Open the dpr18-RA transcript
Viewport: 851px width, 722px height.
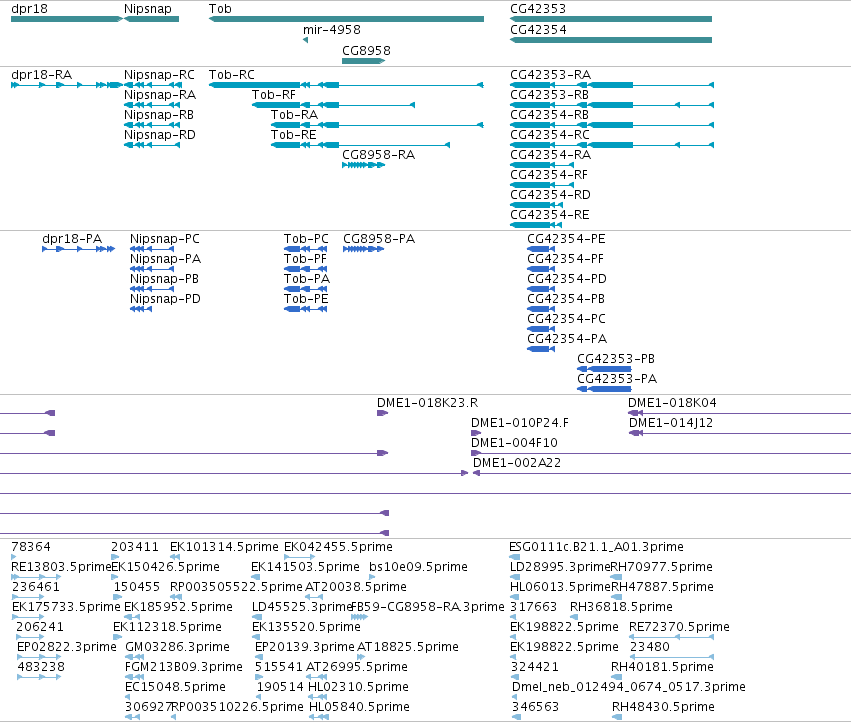coord(67,85)
